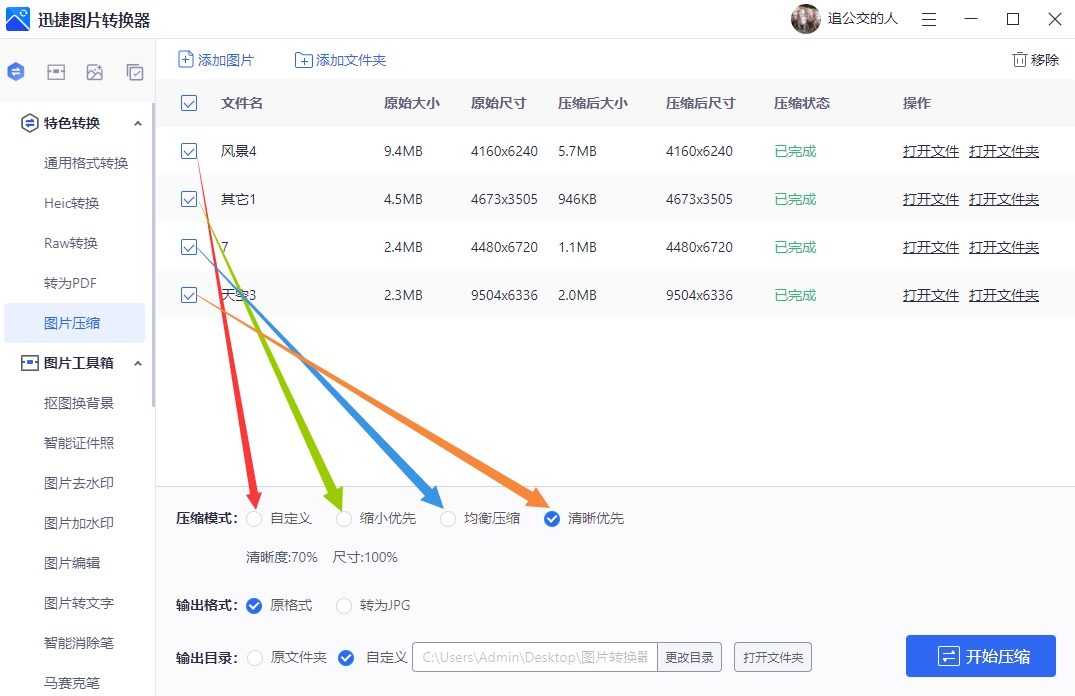Open 图片编辑 in the sidebar

click(72, 563)
